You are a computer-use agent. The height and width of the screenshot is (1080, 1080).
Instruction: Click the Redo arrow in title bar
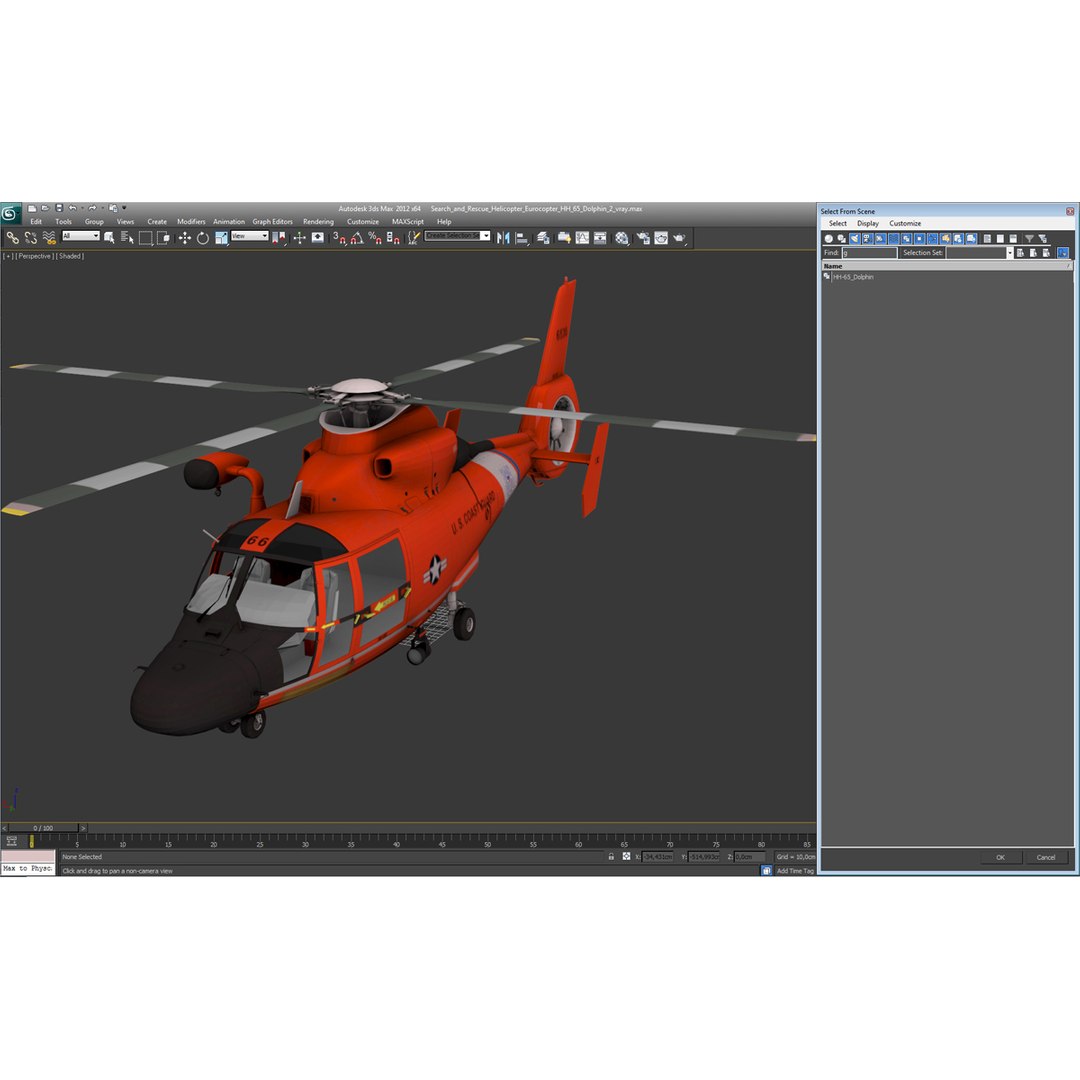(x=92, y=207)
